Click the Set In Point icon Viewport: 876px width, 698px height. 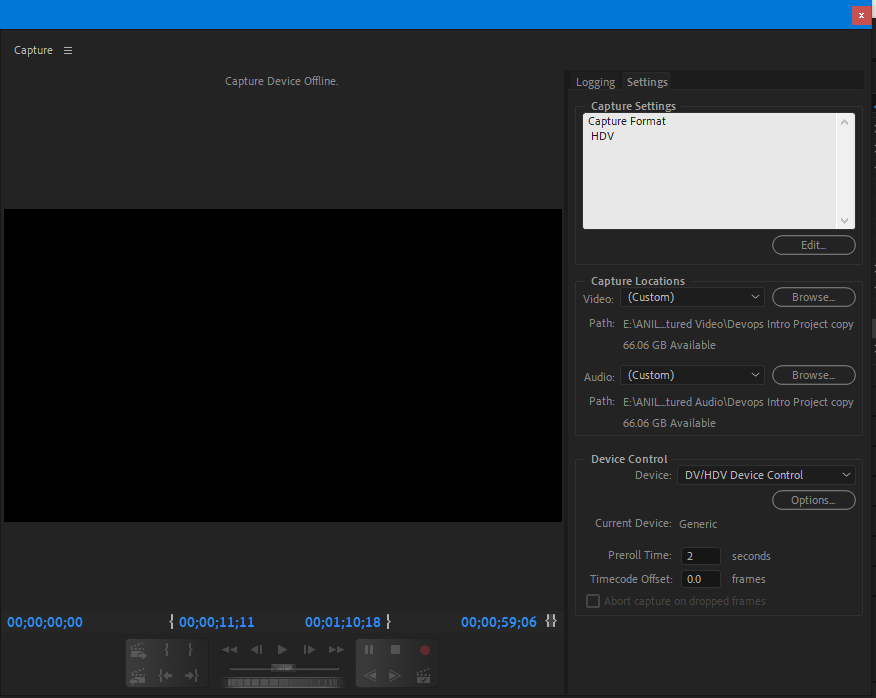(166, 648)
